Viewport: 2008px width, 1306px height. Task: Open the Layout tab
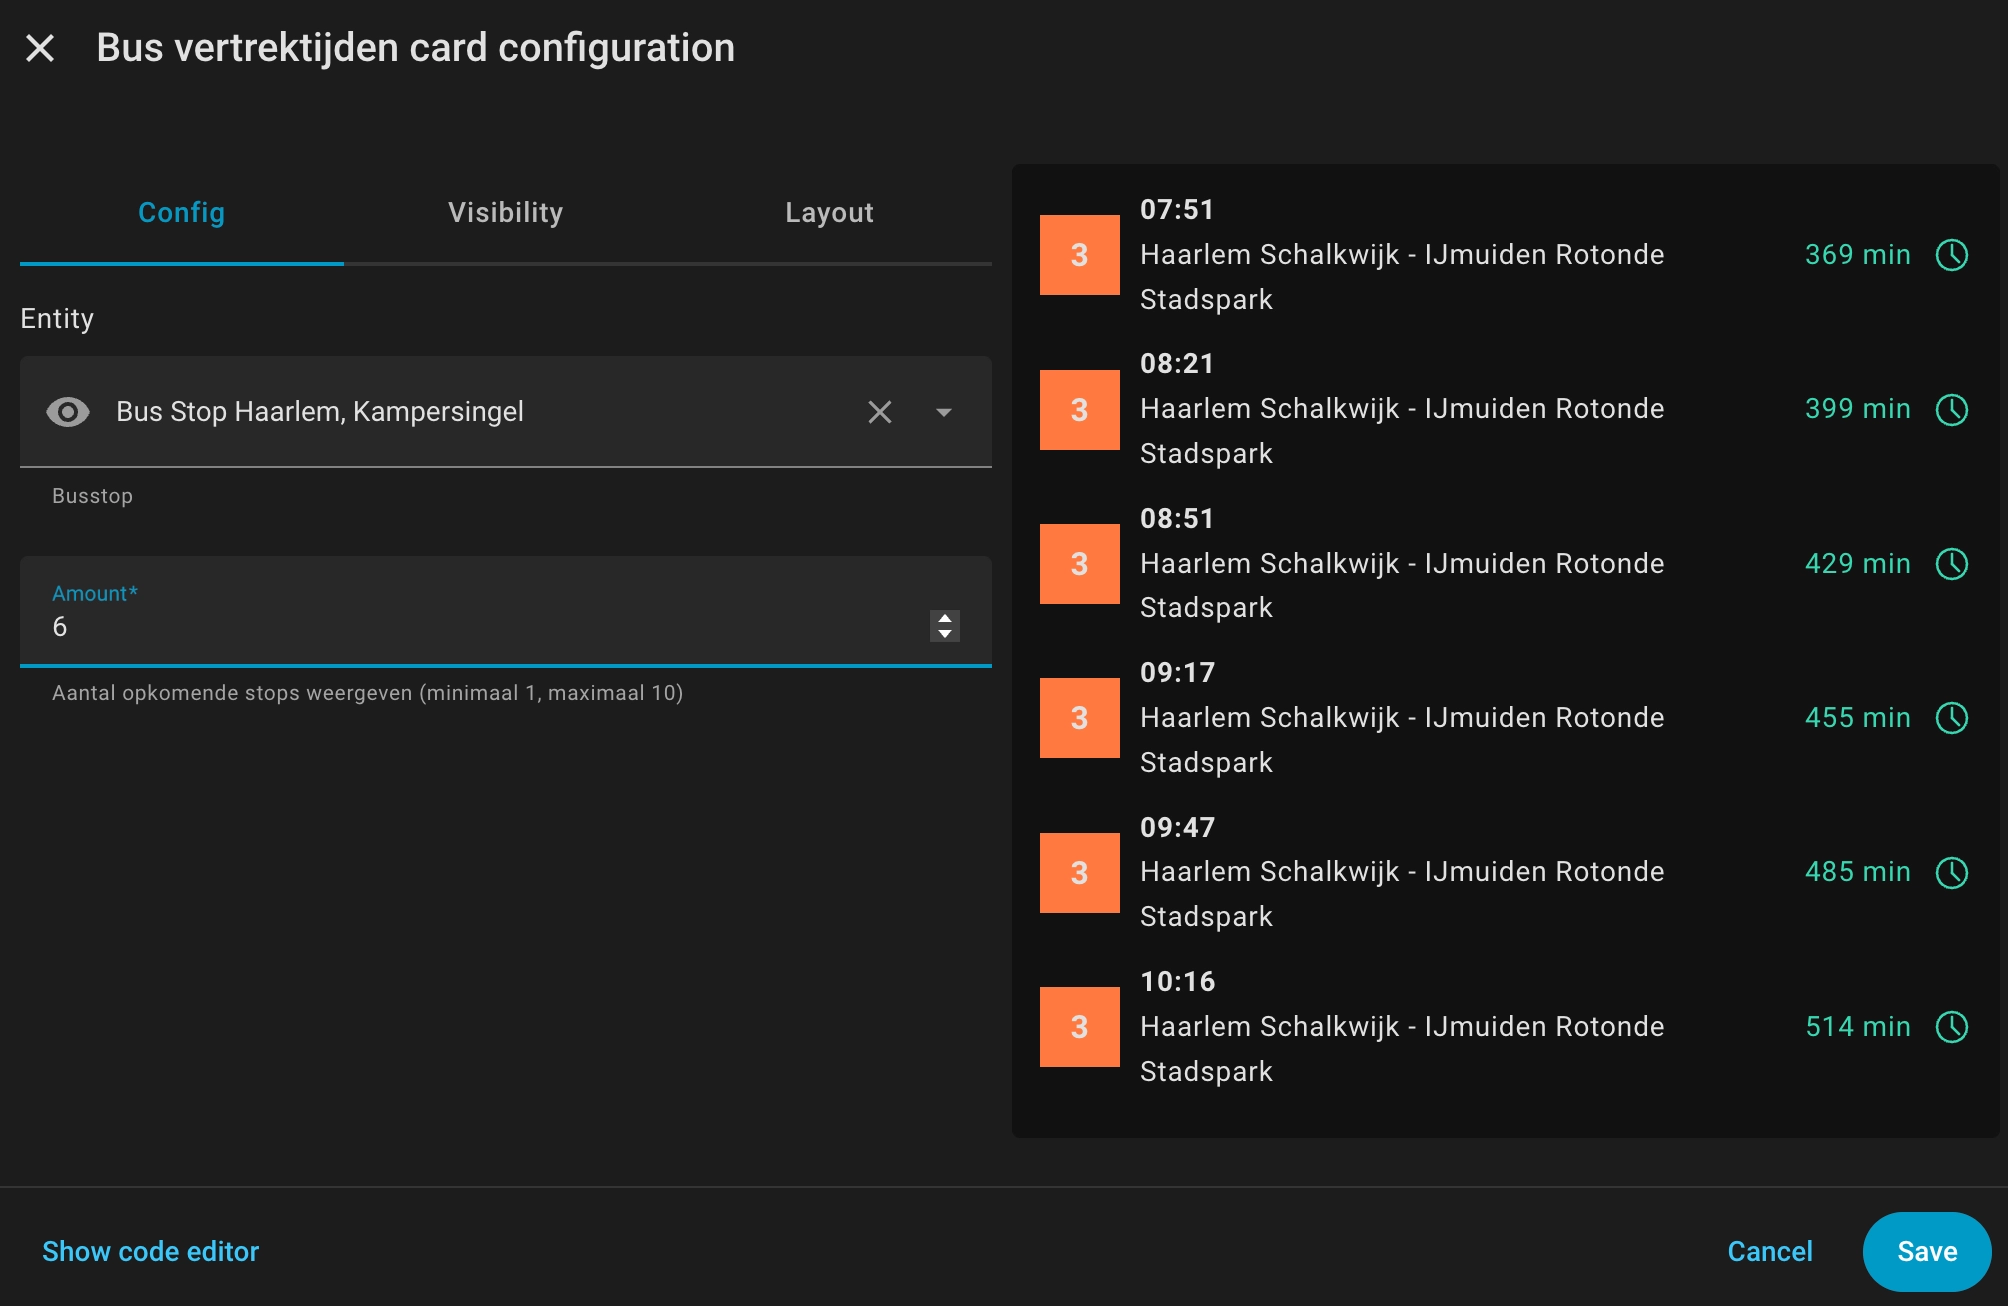(829, 213)
